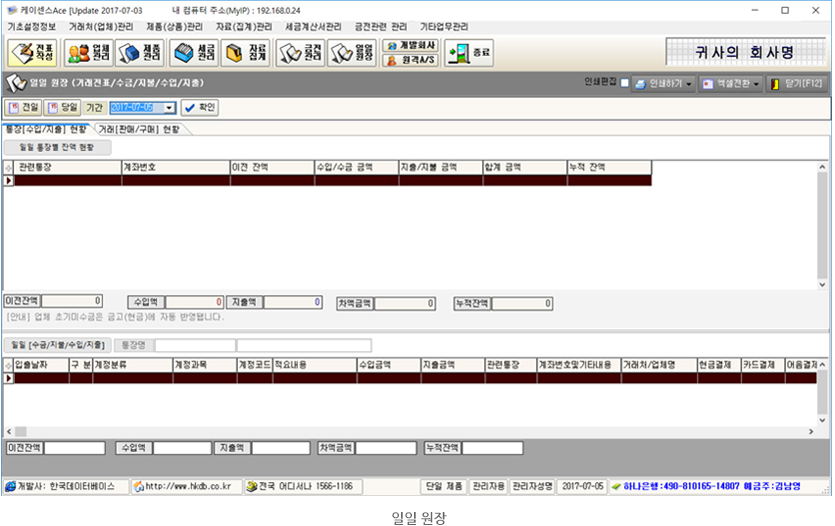This screenshot has height=526, width=835.
Task: Toggle the 인쇄편집 checkbox
Action: click(625, 84)
